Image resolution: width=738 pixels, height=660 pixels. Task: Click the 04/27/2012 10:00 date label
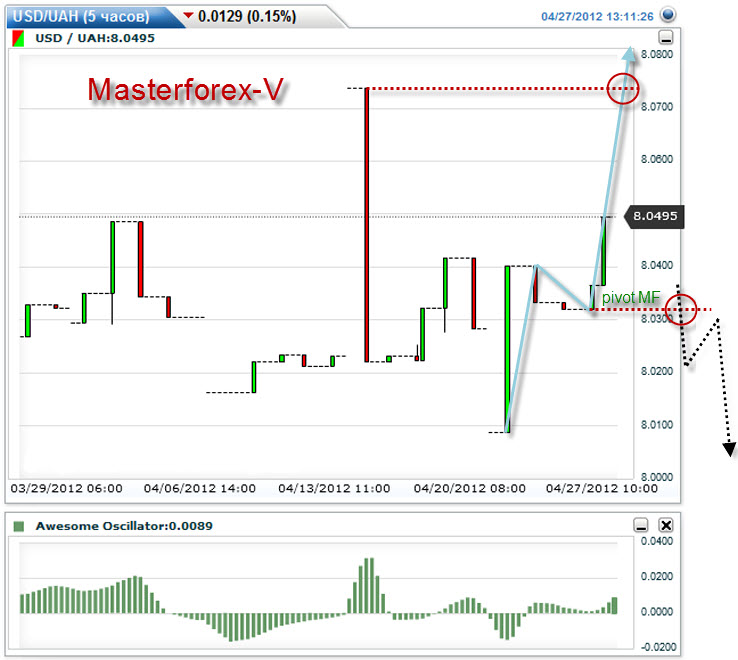[x=602, y=488]
